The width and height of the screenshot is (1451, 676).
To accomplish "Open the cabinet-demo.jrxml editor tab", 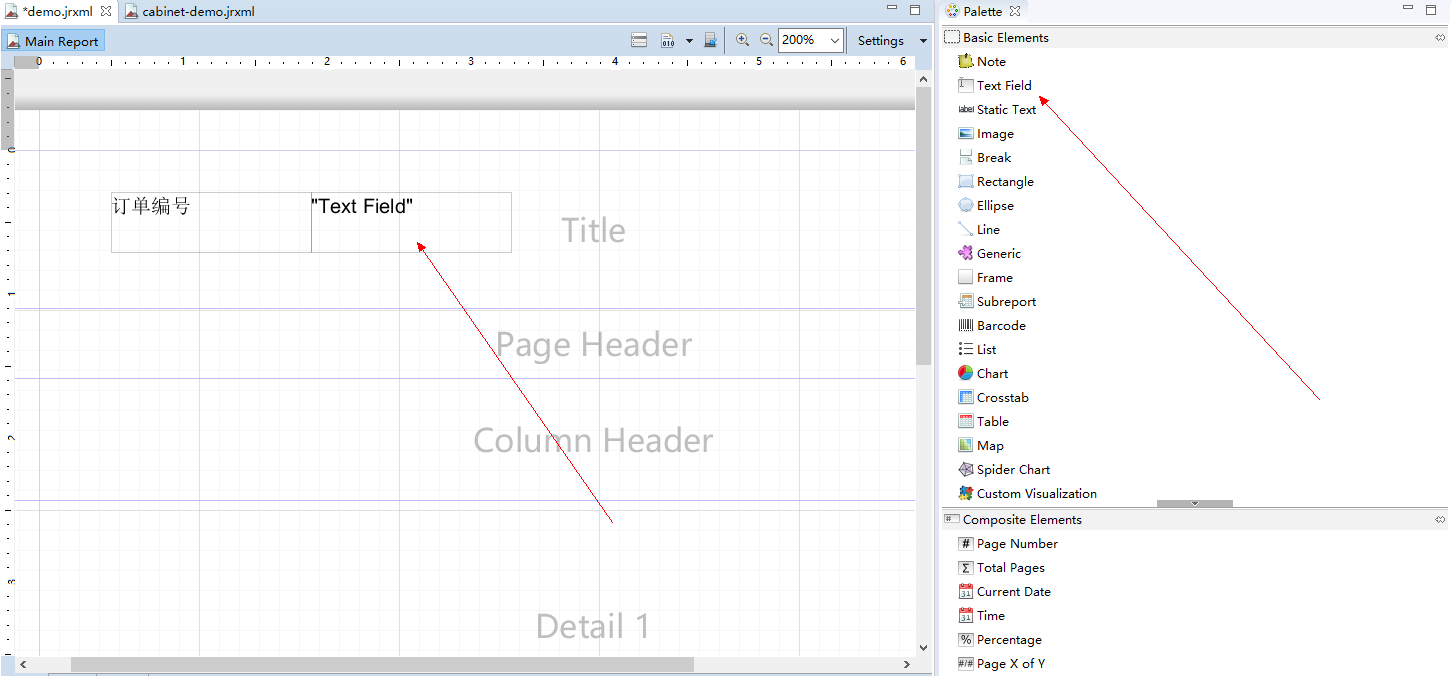I will [190, 12].
